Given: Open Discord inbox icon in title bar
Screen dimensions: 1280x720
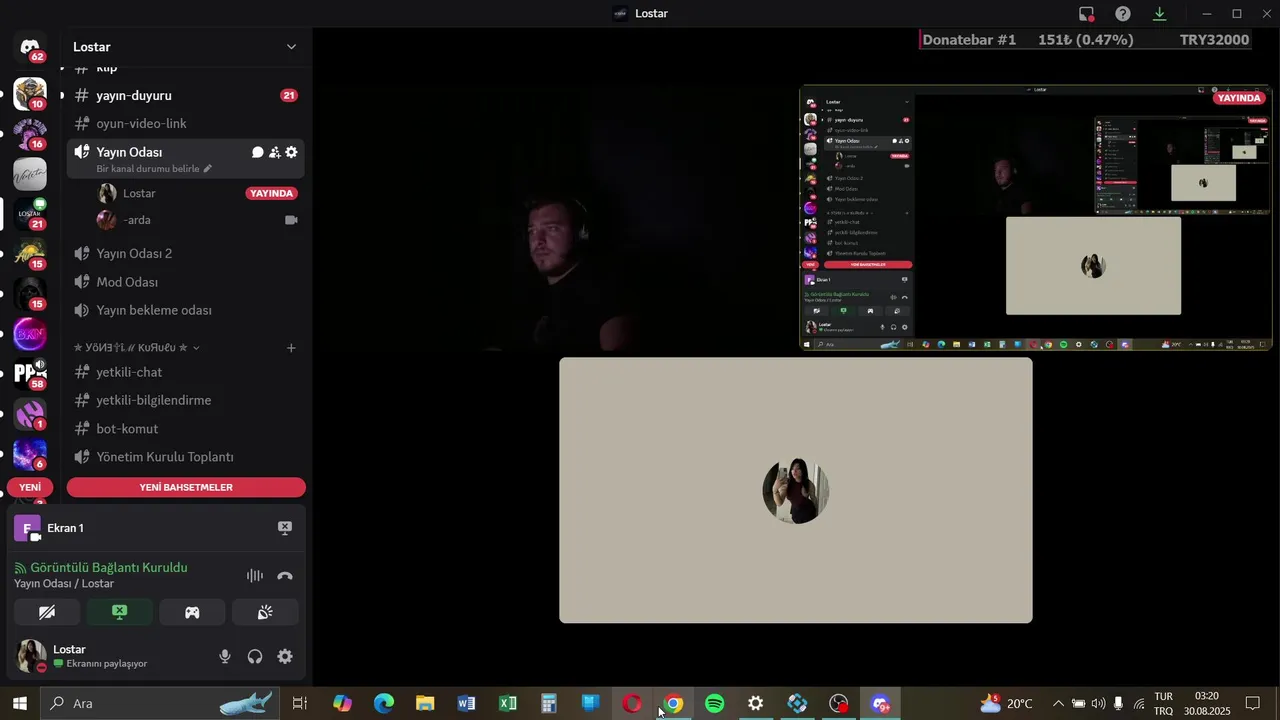Looking at the screenshot, I should coord(1086,14).
